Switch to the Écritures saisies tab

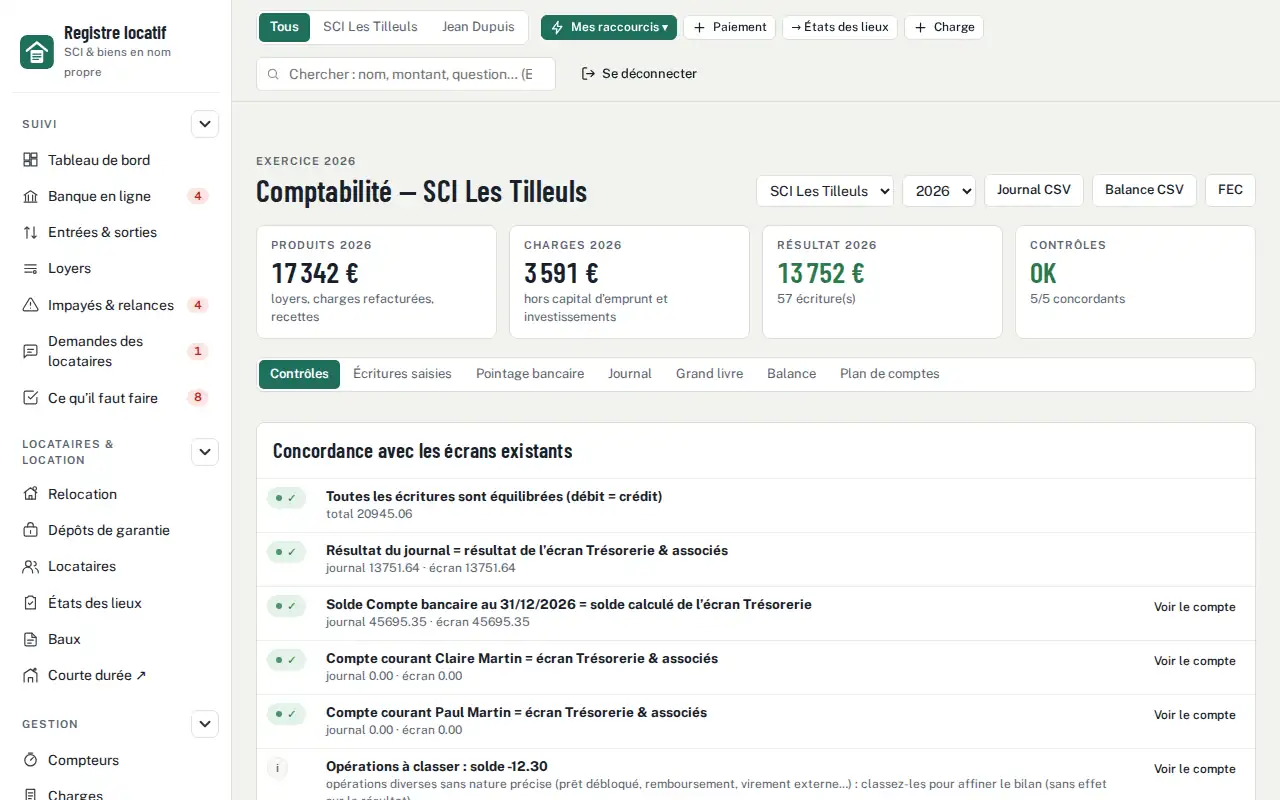point(402,374)
